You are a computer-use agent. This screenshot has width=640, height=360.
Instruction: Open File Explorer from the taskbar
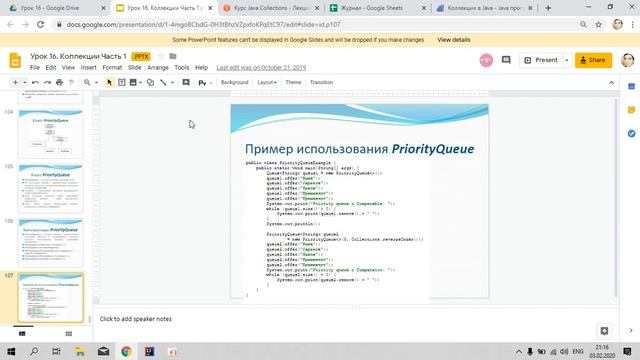(x=80, y=351)
